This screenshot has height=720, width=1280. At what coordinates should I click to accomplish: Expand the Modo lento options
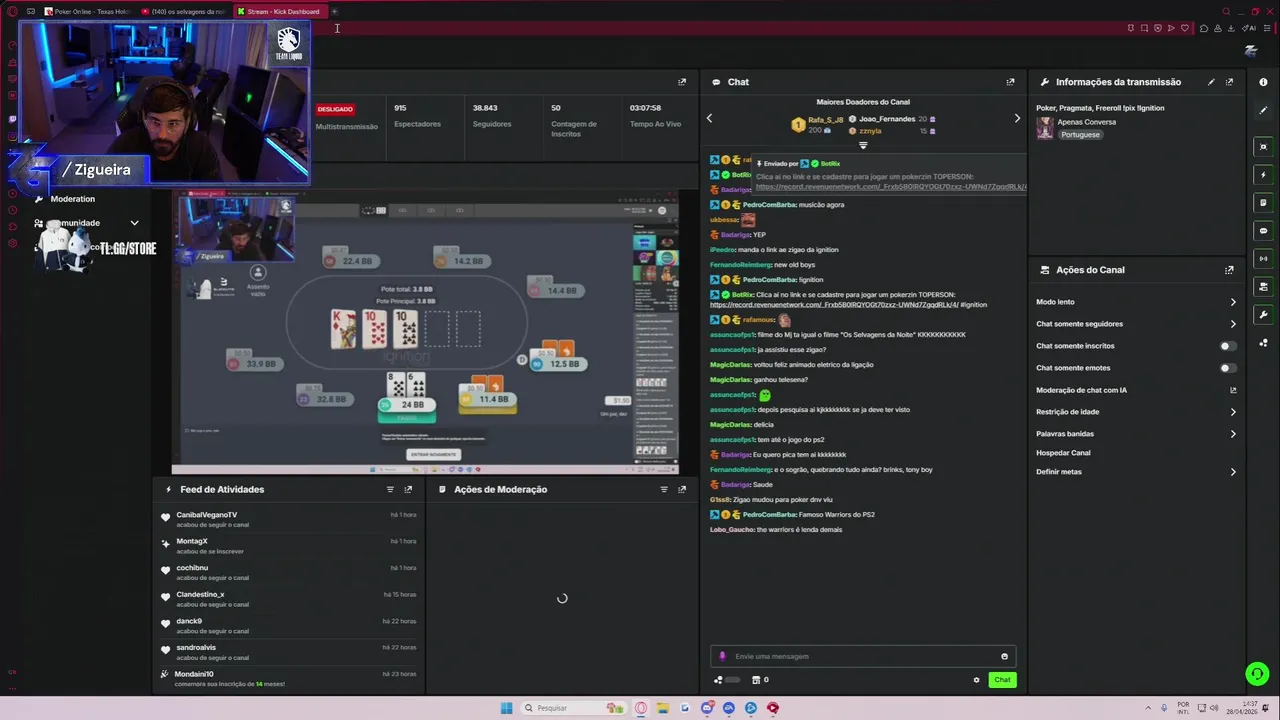(x=1232, y=302)
